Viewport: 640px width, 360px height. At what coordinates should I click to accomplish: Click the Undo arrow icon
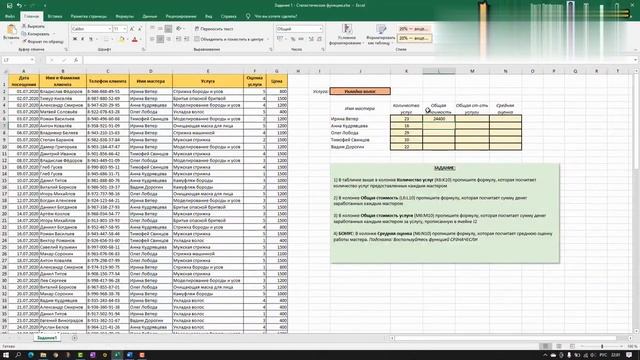coord(19,6)
